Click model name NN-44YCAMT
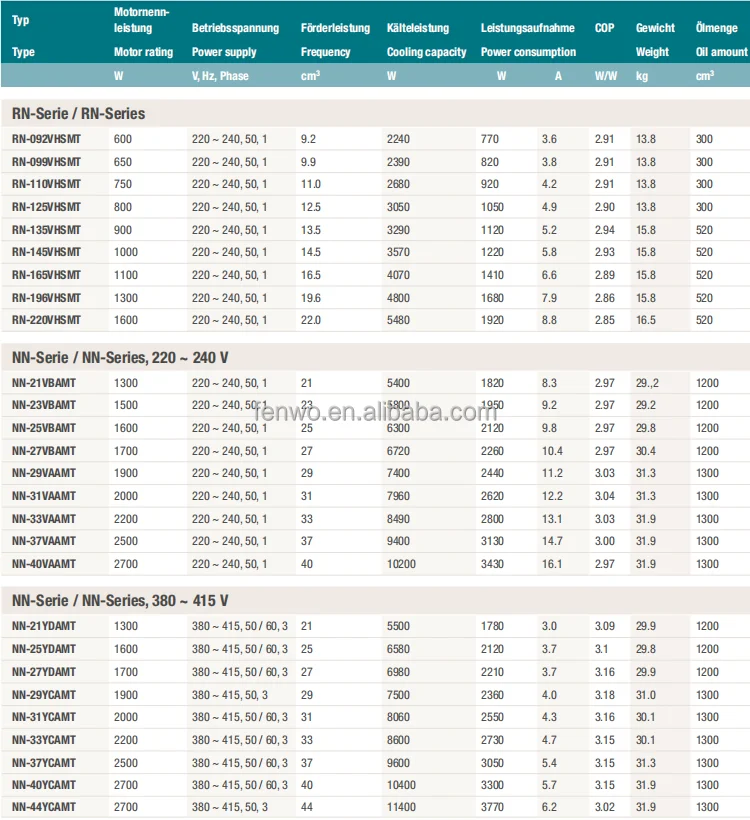 click(44, 807)
